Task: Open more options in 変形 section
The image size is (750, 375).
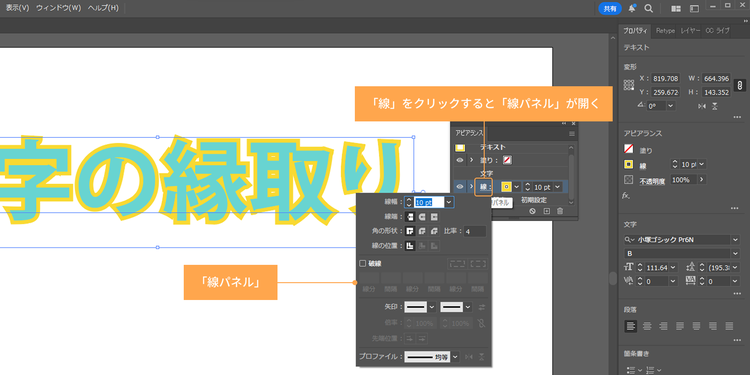Action: point(736,117)
